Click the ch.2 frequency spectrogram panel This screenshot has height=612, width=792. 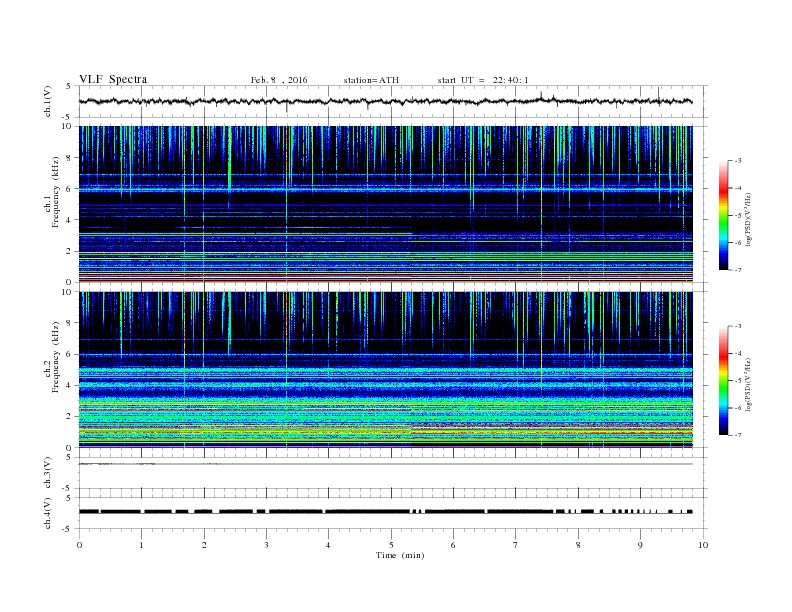click(x=386, y=369)
